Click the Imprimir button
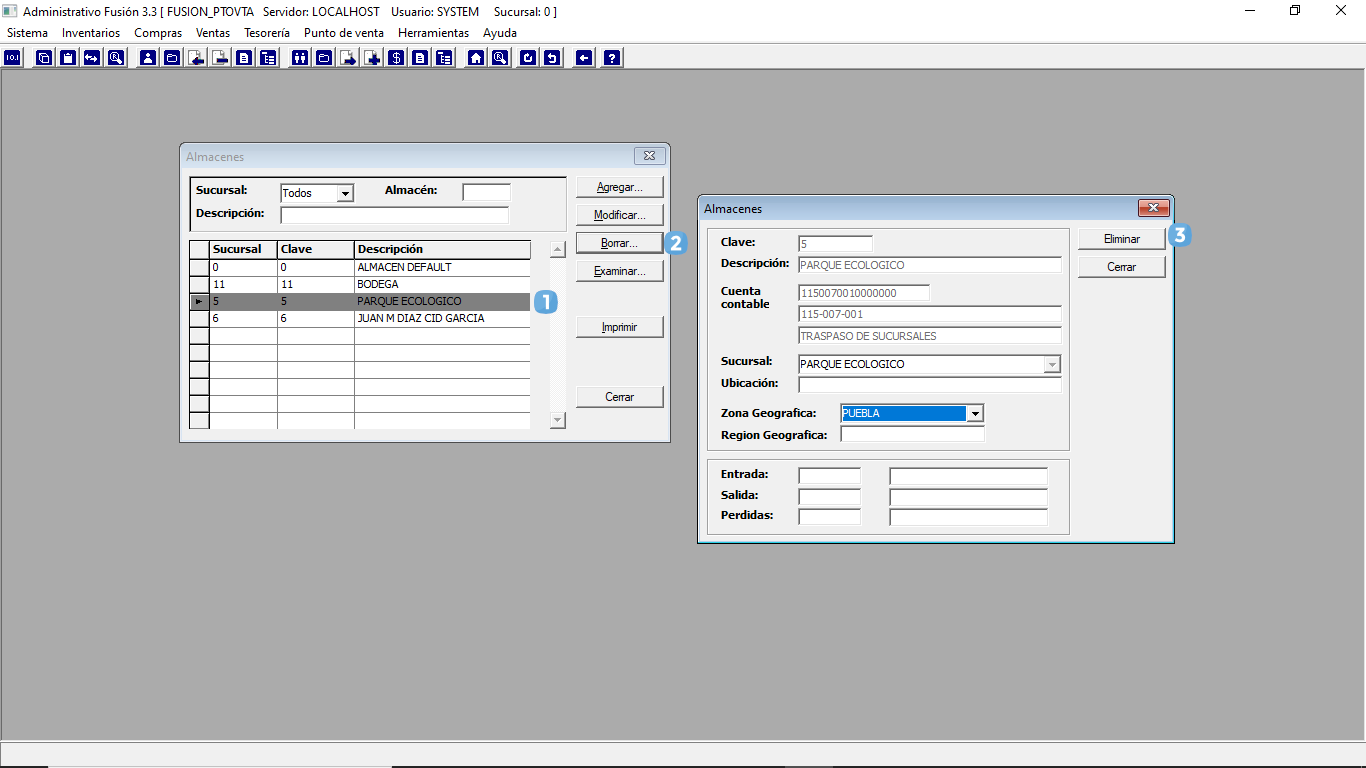The image size is (1366, 768). pyautogui.click(x=620, y=327)
